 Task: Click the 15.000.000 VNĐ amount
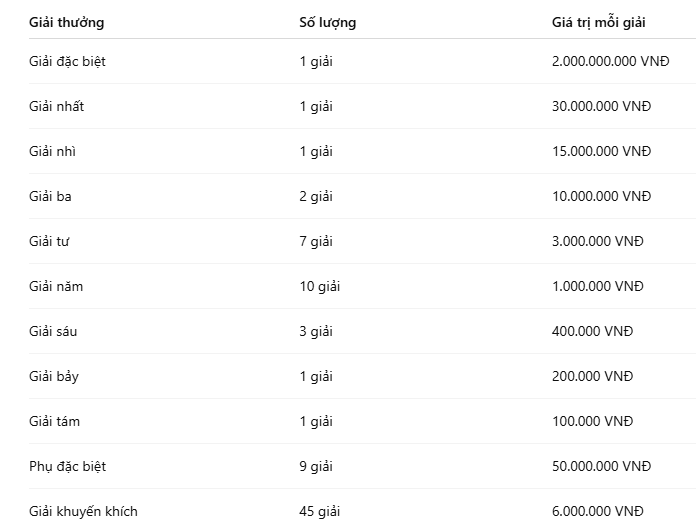click(x=601, y=151)
